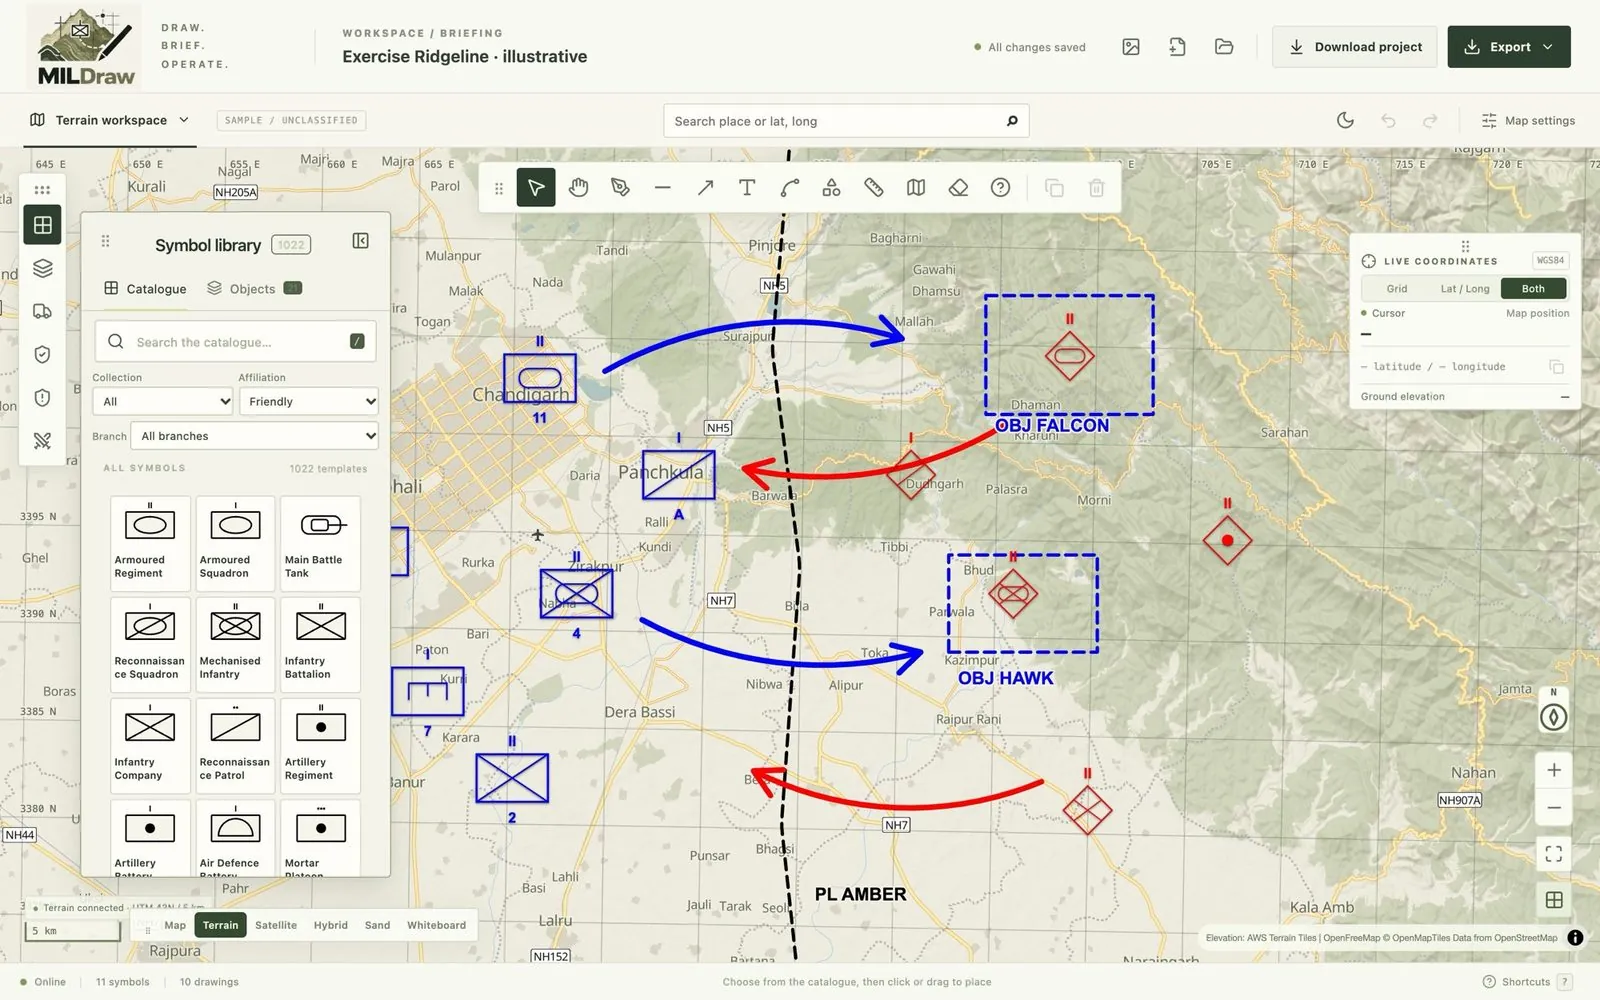Choose the text tool
Image resolution: width=1600 pixels, height=1000 pixels.
[x=747, y=188]
